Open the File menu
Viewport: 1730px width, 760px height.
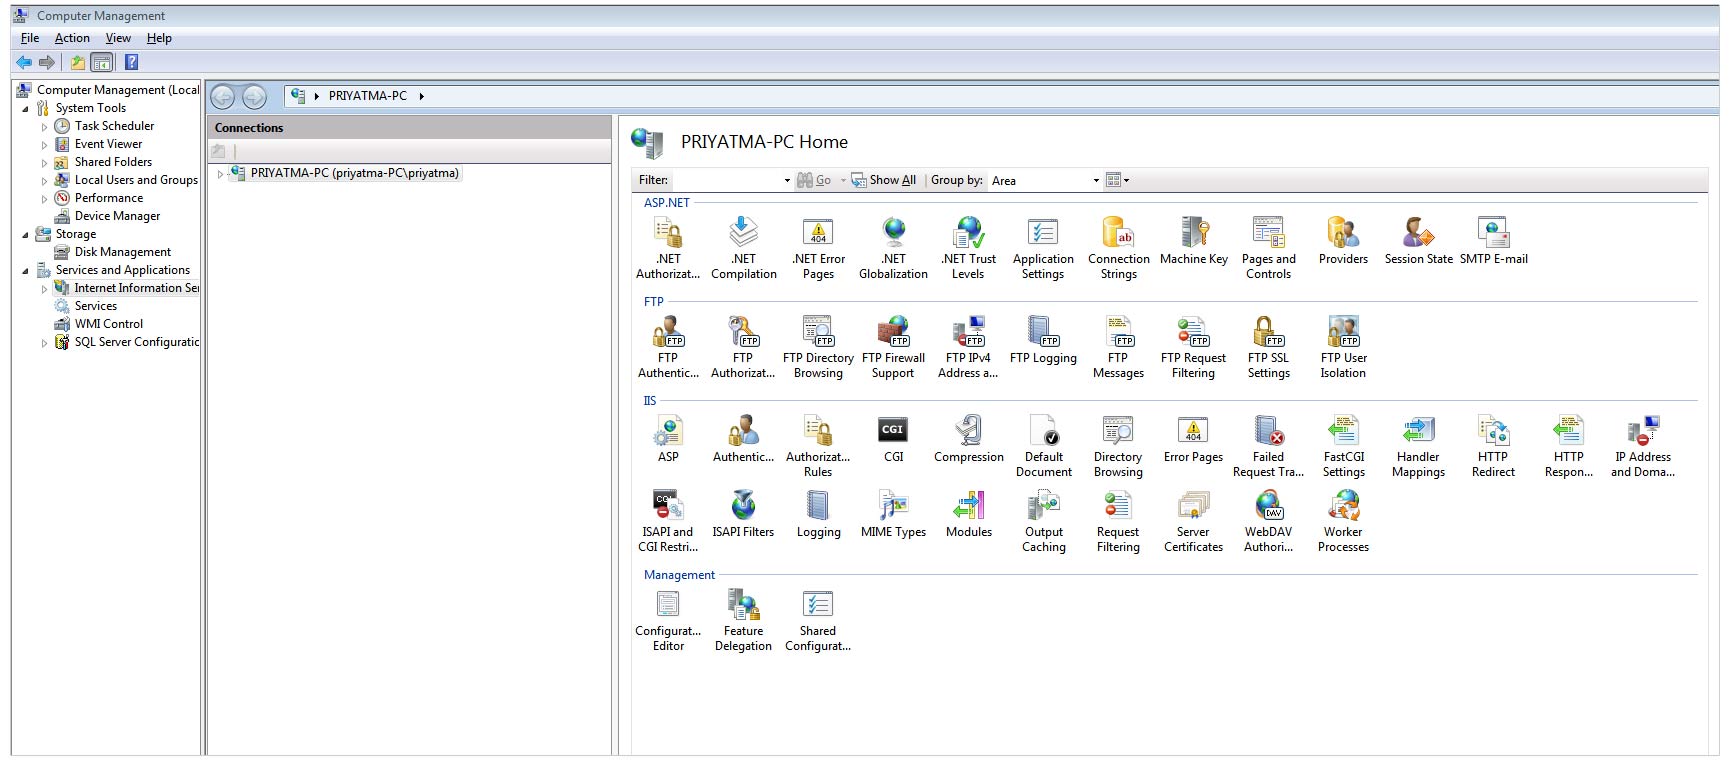(x=30, y=38)
